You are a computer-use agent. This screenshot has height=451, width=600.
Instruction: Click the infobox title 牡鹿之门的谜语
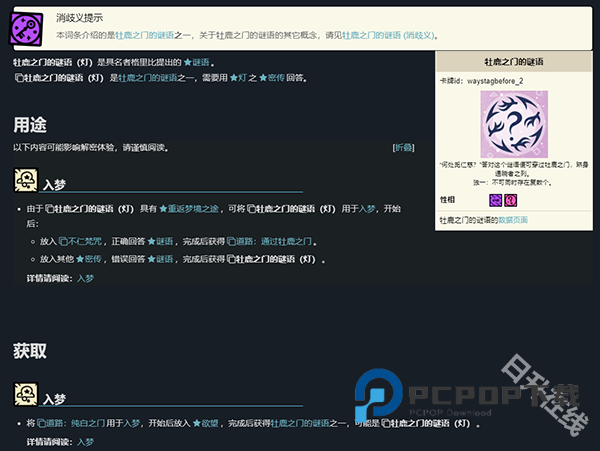(514, 62)
